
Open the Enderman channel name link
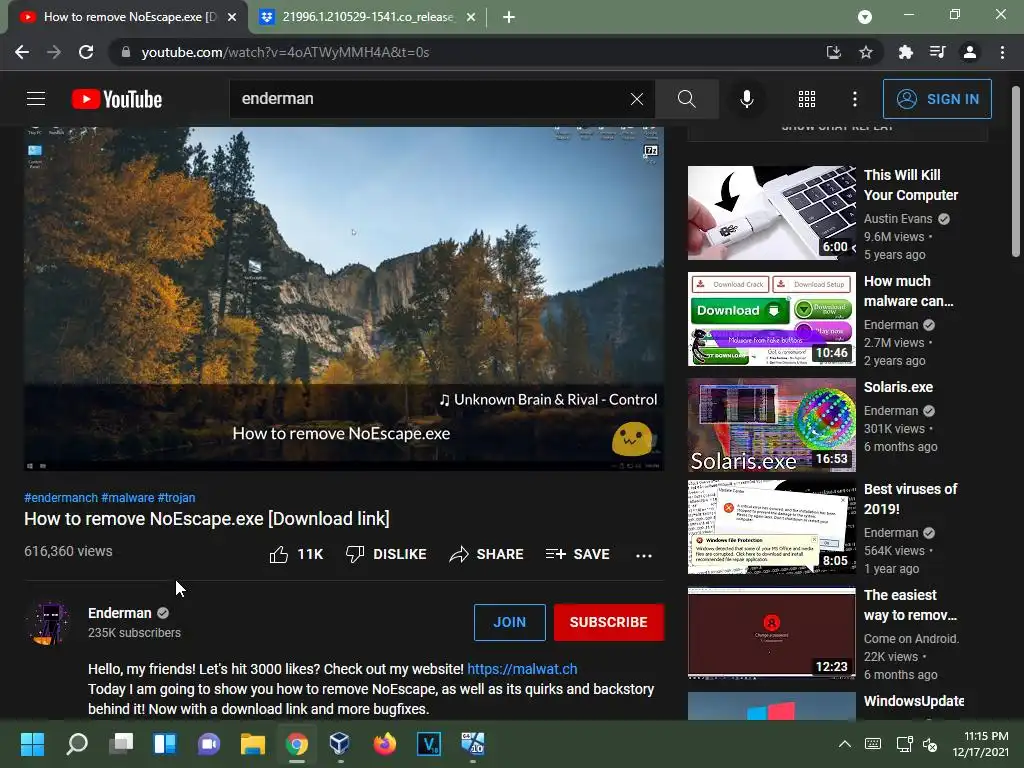pyautogui.click(x=120, y=613)
